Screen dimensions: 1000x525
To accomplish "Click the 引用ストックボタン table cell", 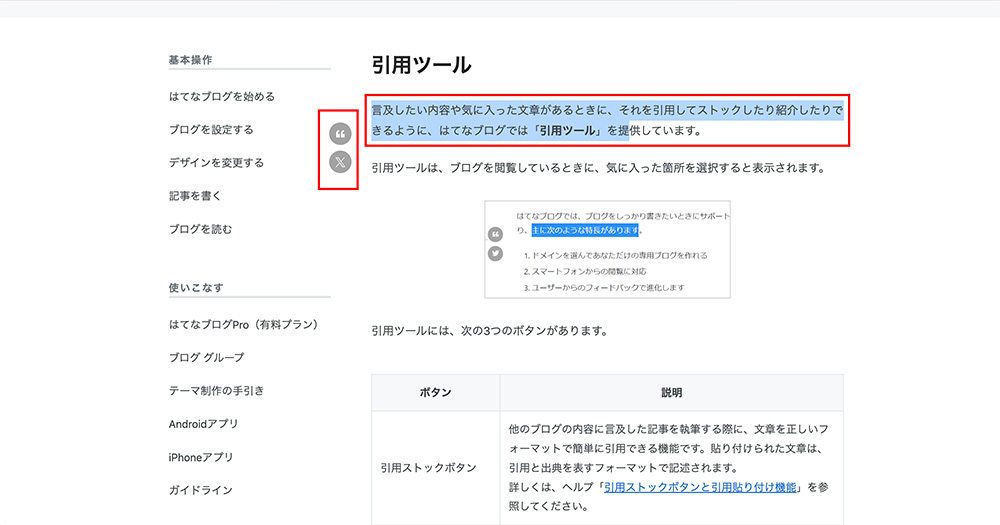I will (436, 468).
